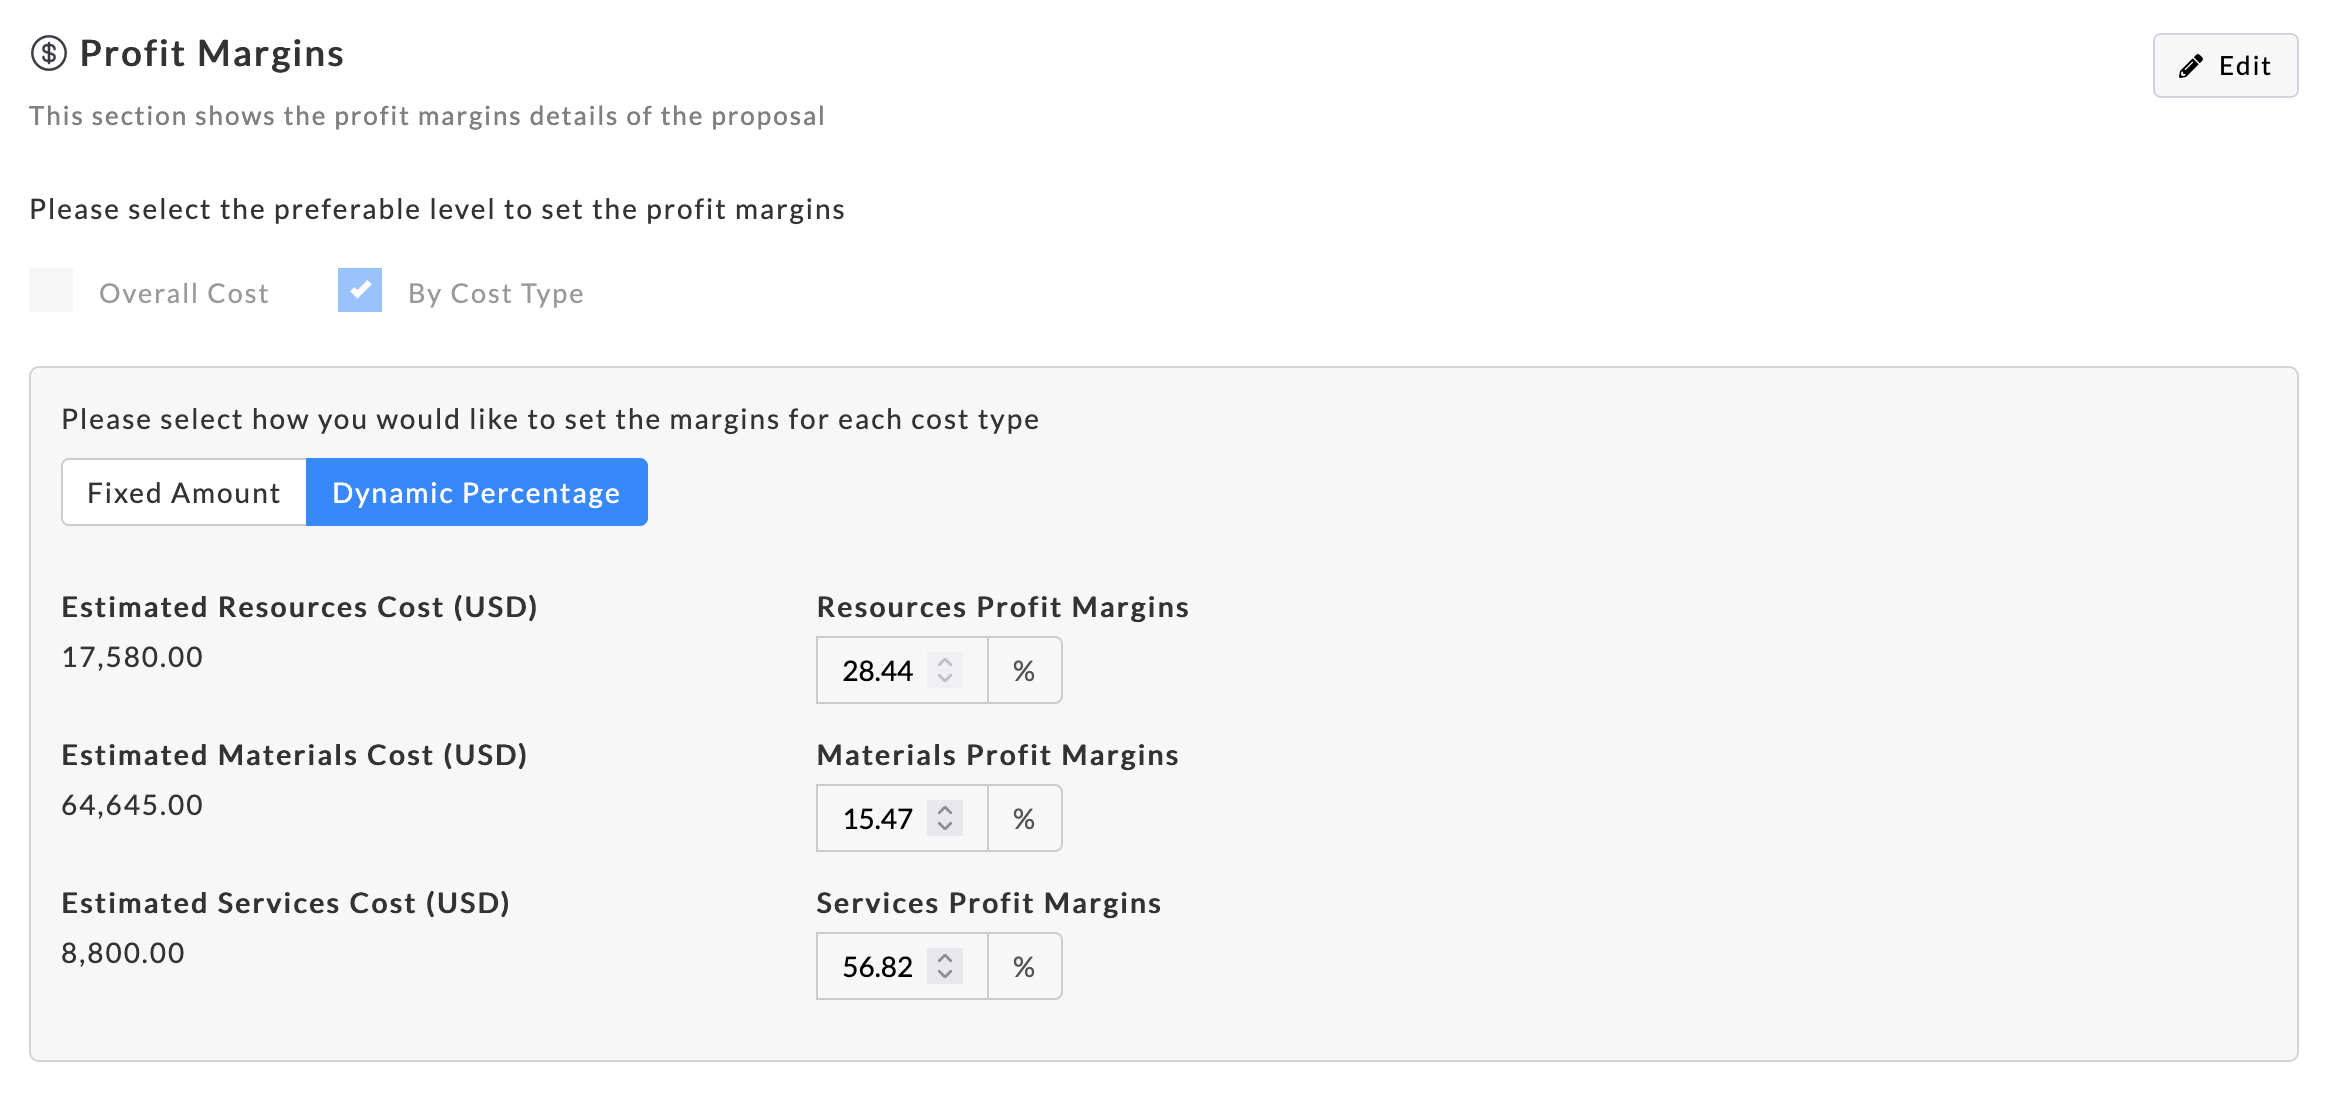Increase Resources Profit Margins with up arrow
This screenshot has width=2327, height=1096.
[945, 661]
